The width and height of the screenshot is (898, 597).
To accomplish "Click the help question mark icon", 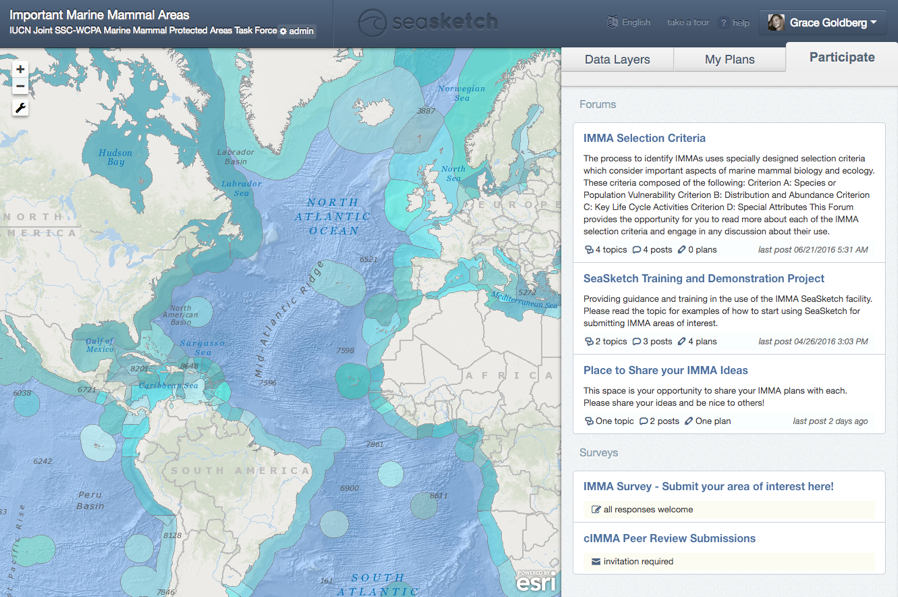I will (x=724, y=23).
